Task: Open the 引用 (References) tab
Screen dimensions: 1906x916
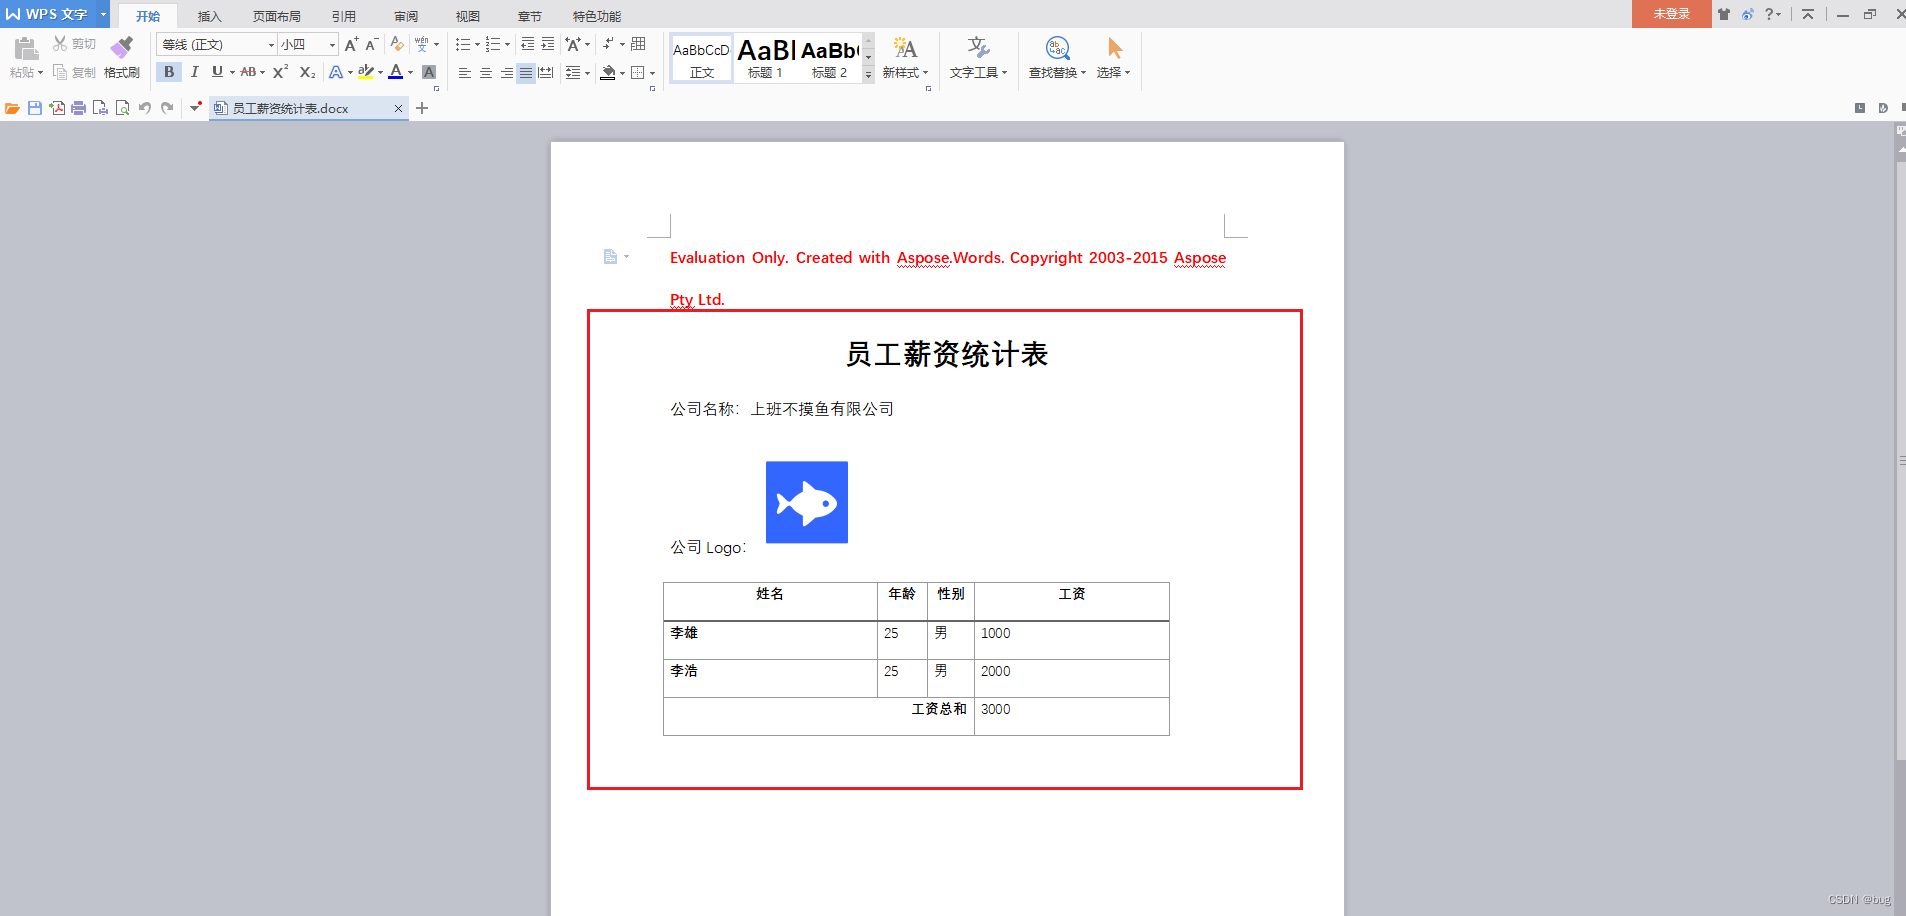Action: click(x=344, y=16)
